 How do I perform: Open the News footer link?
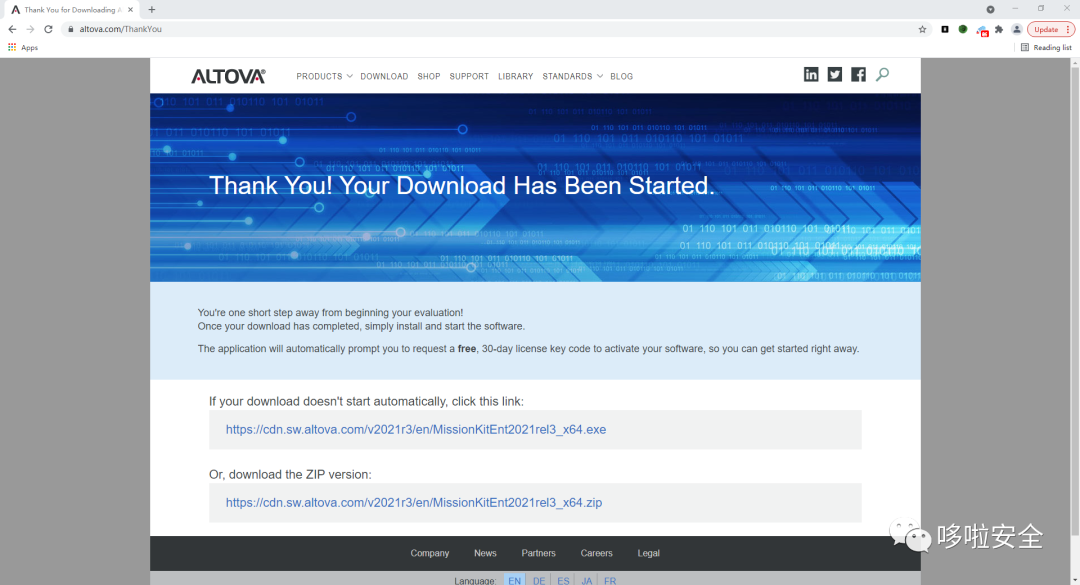click(x=485, y=553)
